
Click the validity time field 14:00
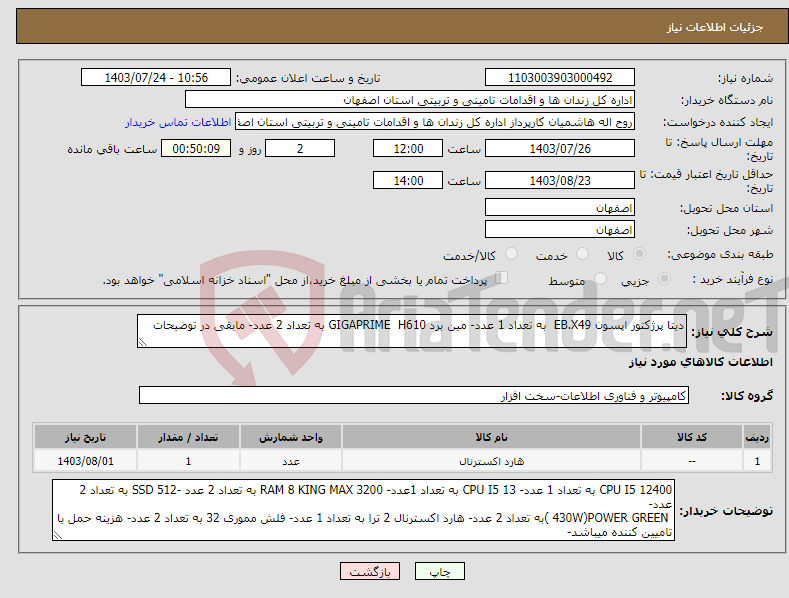point(408,180)
